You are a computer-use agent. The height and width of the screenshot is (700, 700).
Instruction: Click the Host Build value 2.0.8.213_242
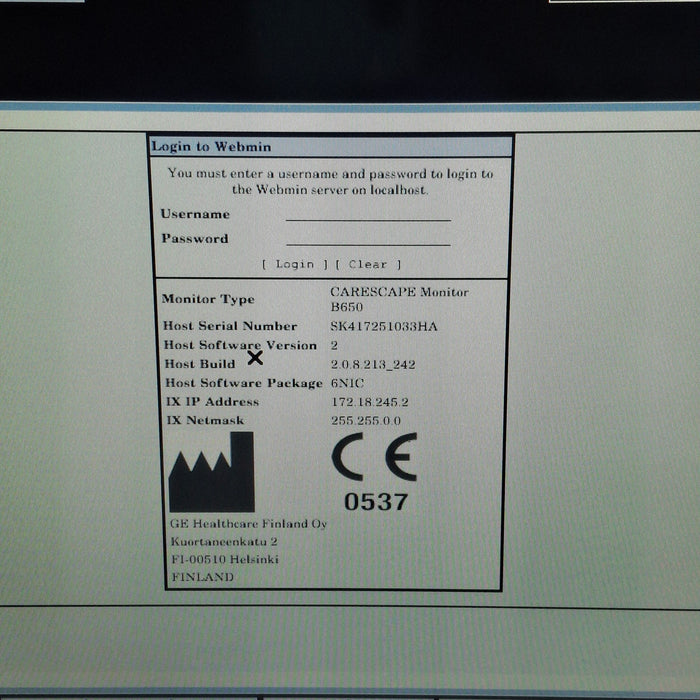point(372,365)
